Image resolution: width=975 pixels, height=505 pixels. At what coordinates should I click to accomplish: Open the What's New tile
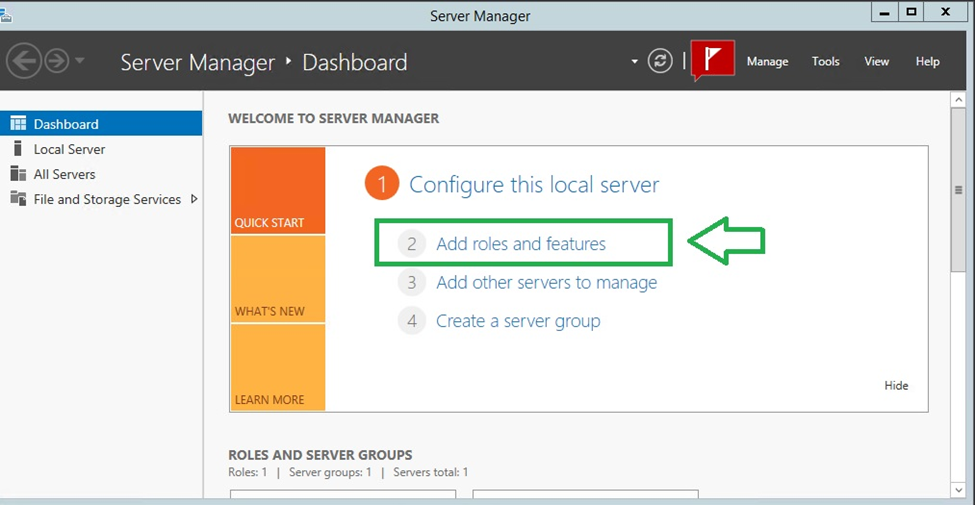[x=278, y=279]
